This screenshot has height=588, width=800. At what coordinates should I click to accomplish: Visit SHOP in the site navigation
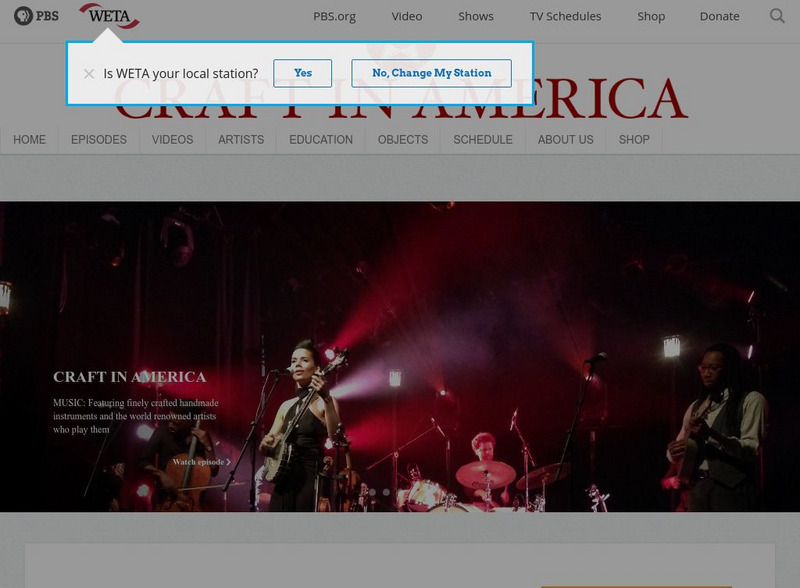(633, 140)
